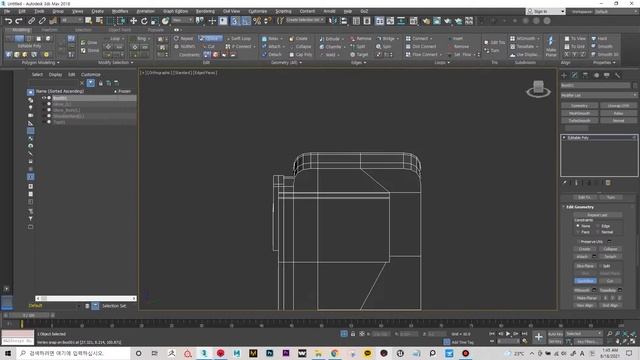Open the Create panel plus tab
Screen dimensions: 640x360
pos(564,75)
